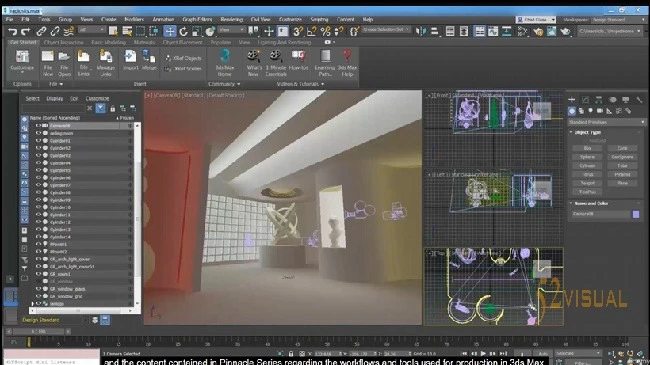650x365 pixels.
Task: Activate Bind to Space Warp tool
Action: (x=69, y=31)
